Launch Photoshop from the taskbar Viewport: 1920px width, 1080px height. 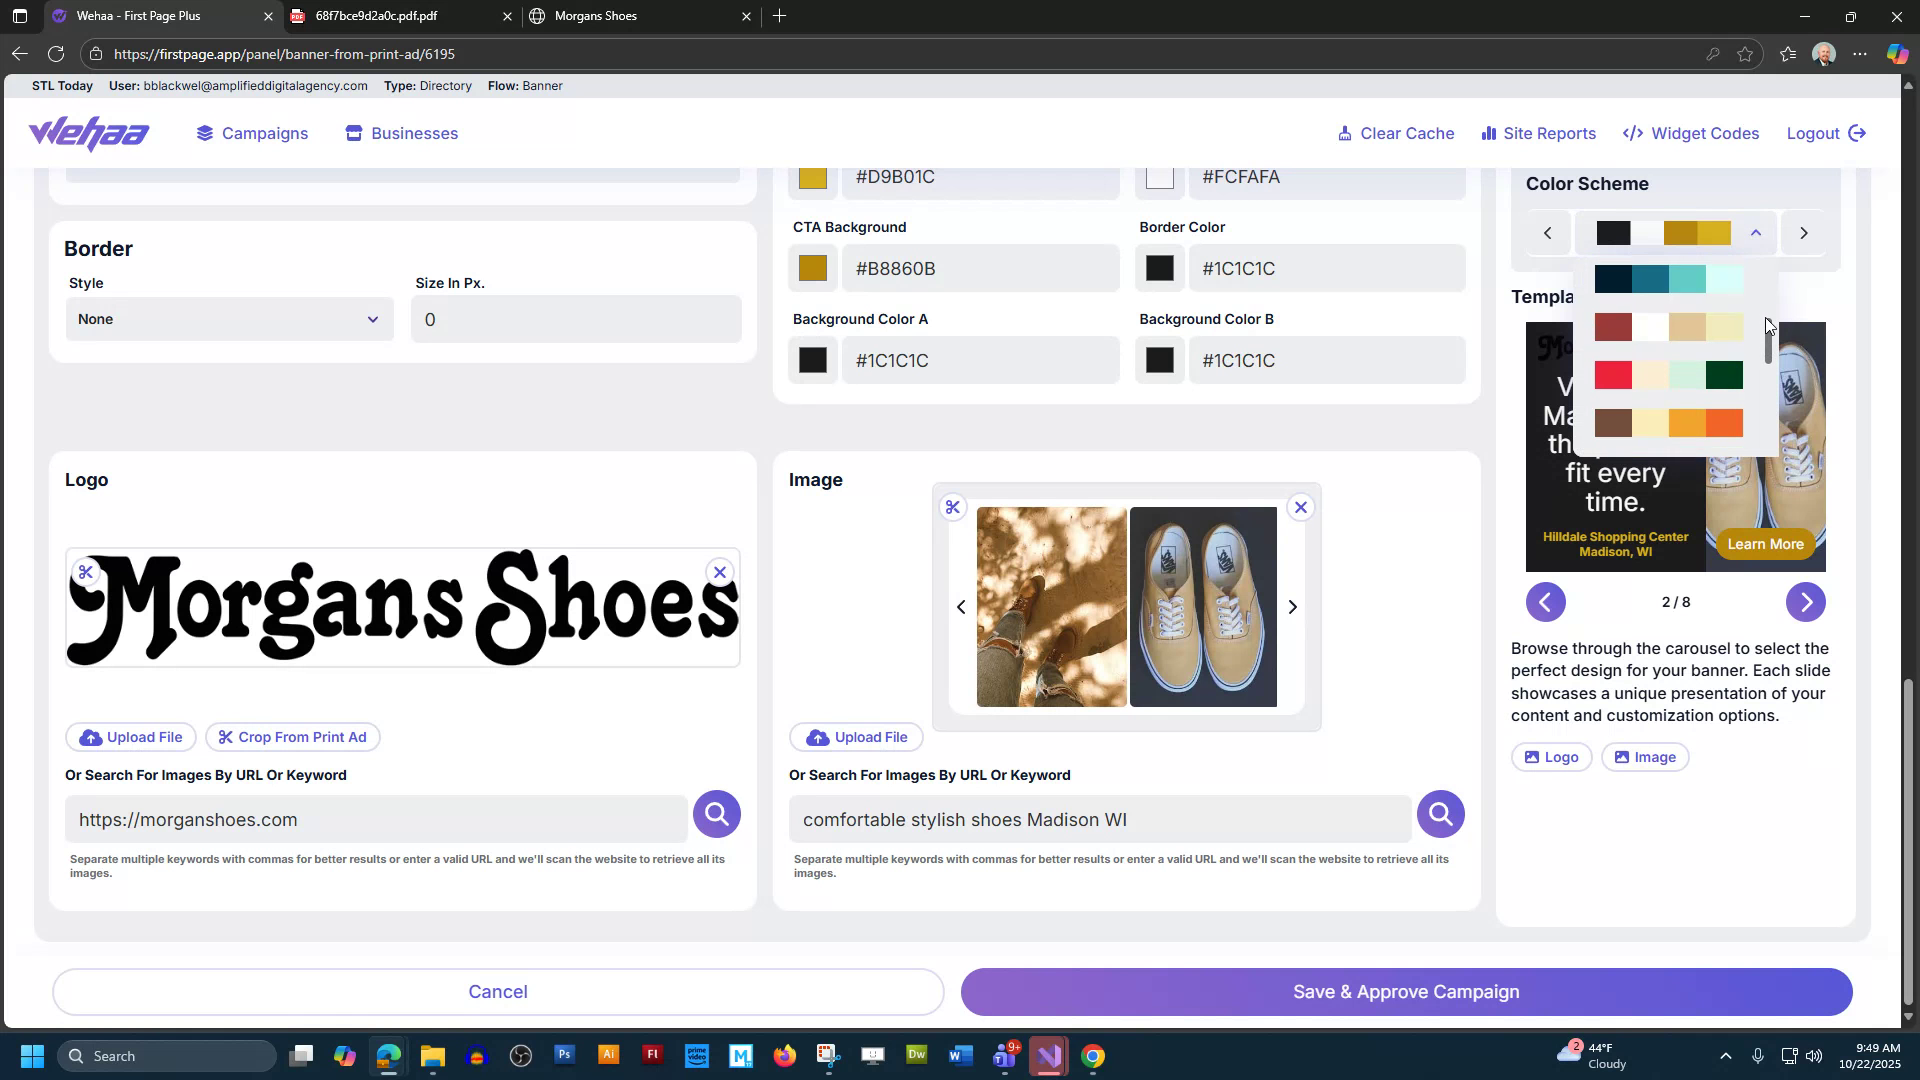pos(564,1055)
